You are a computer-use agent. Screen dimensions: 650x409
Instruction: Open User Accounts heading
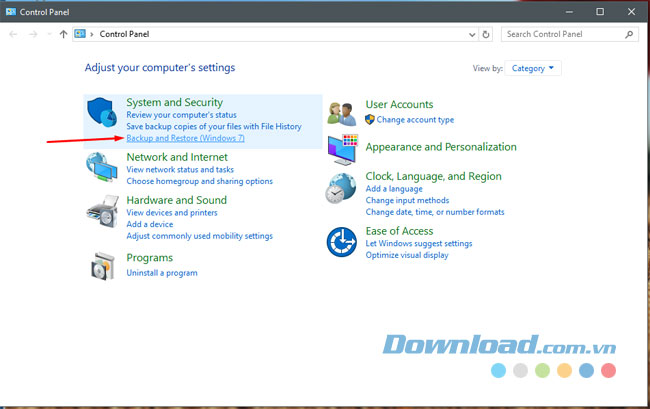(x=399, y=104)
